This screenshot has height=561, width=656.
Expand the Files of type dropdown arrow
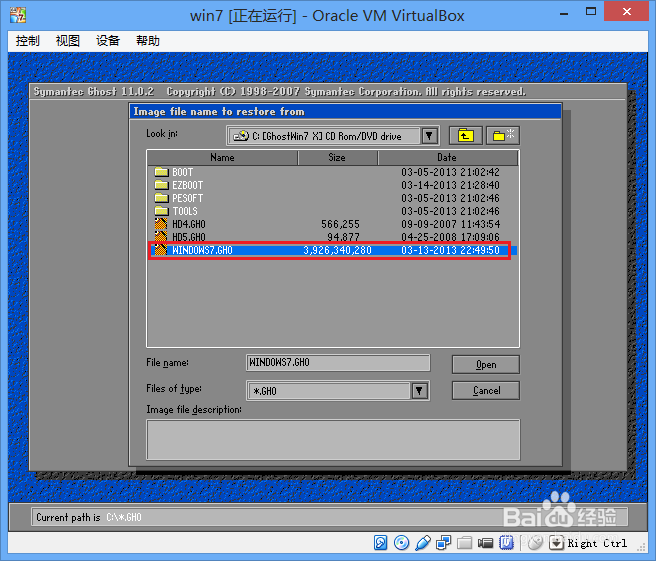419,391
